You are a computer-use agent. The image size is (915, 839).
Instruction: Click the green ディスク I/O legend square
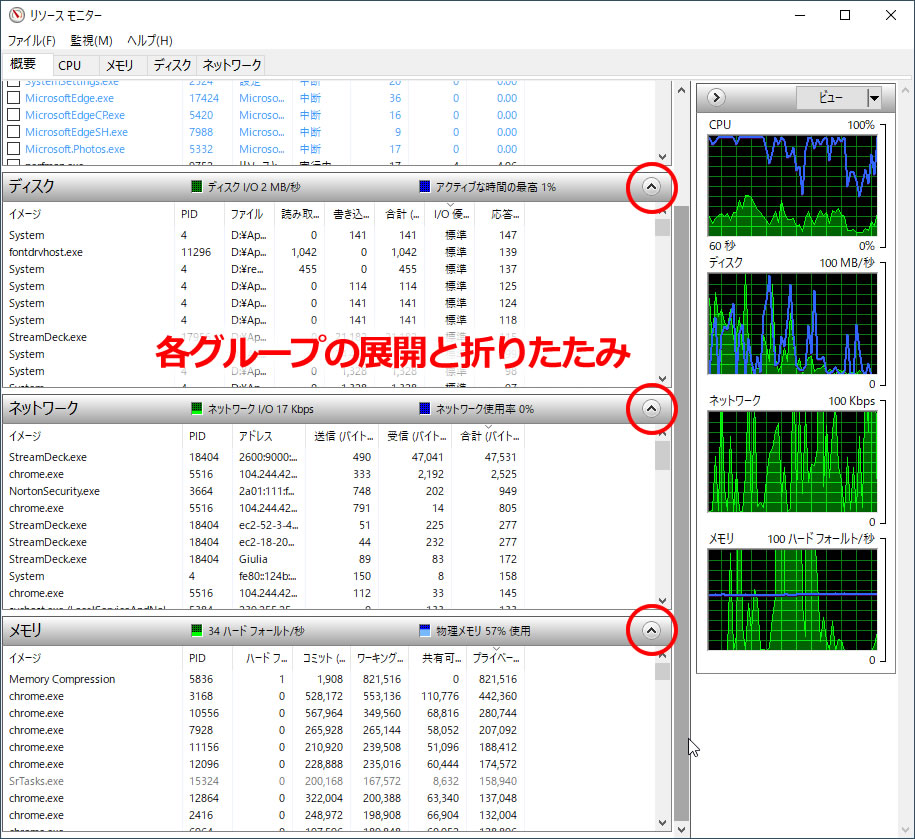click(197, 187)
